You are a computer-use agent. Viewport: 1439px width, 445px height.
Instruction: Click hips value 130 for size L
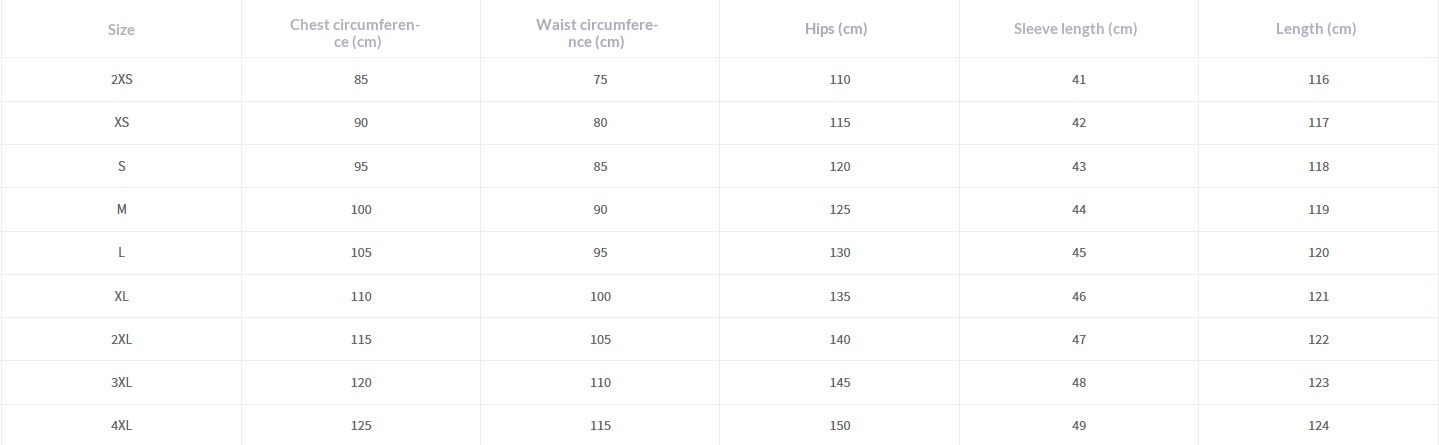point(840,253)
